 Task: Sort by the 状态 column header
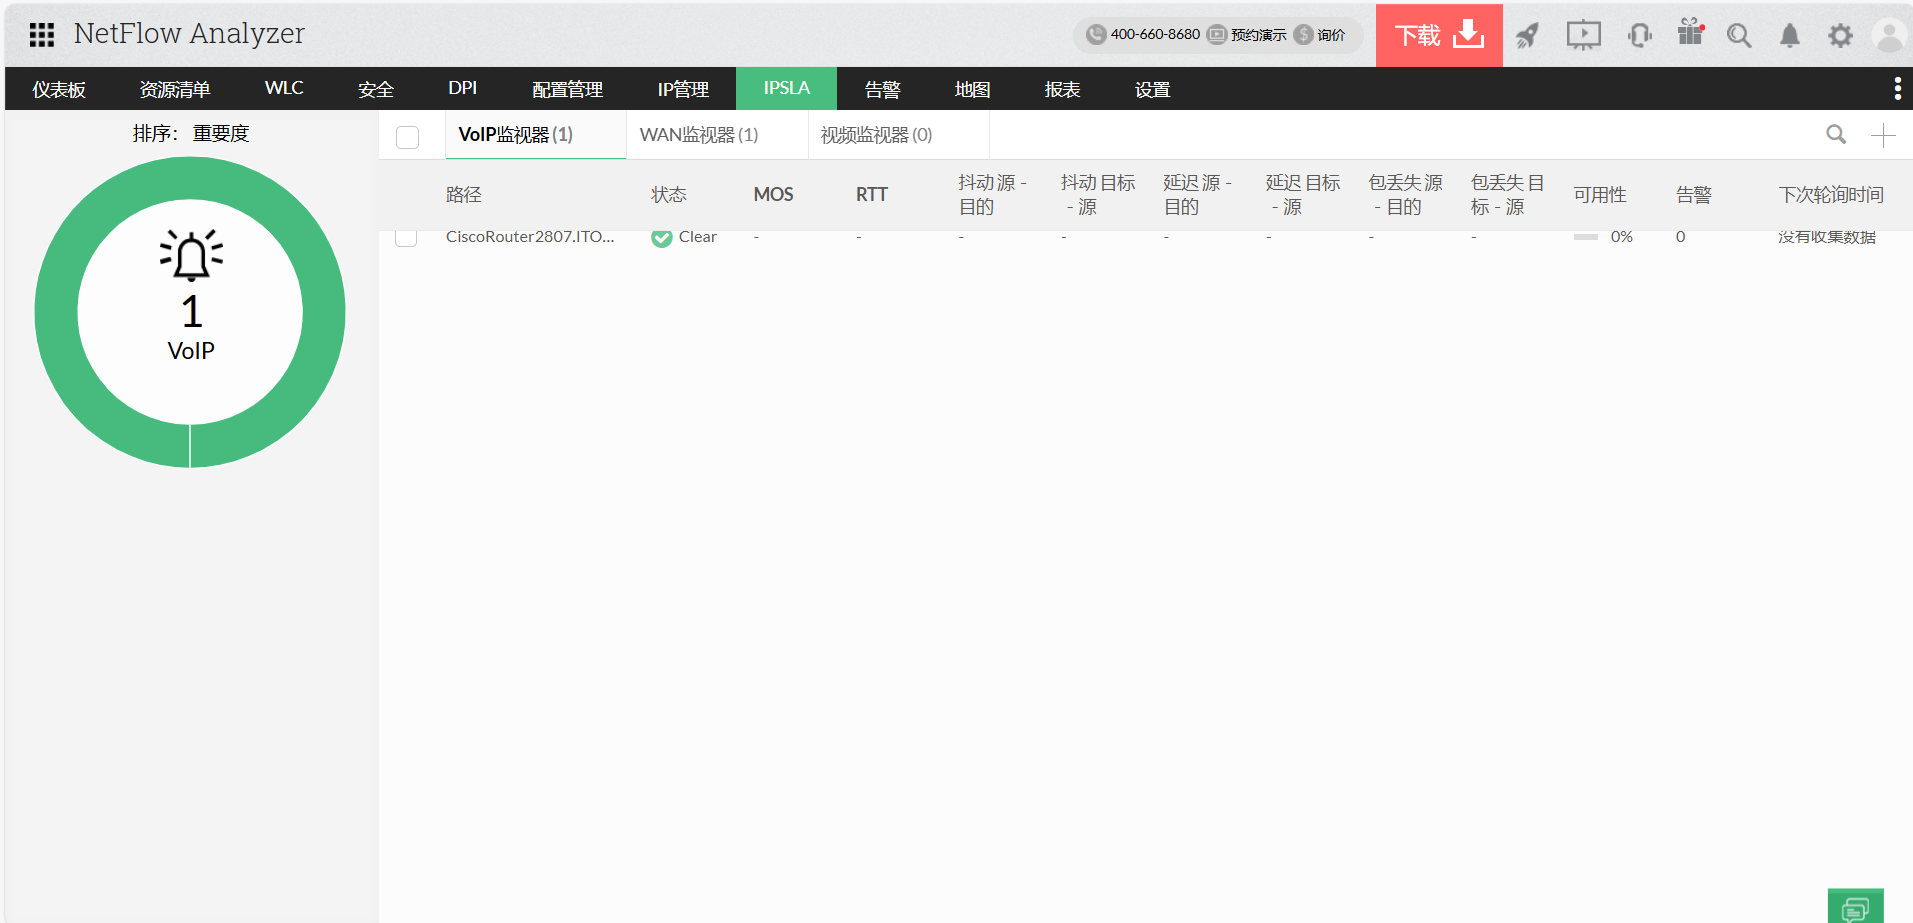click(669, 195)
